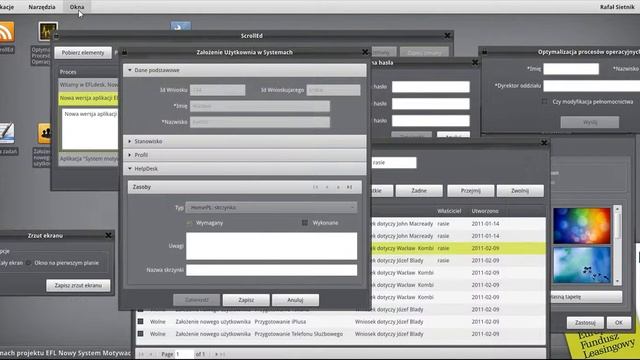This screenshot has width=640, height=360.
Task: Go to last page of task list
Action: [222, 354]
